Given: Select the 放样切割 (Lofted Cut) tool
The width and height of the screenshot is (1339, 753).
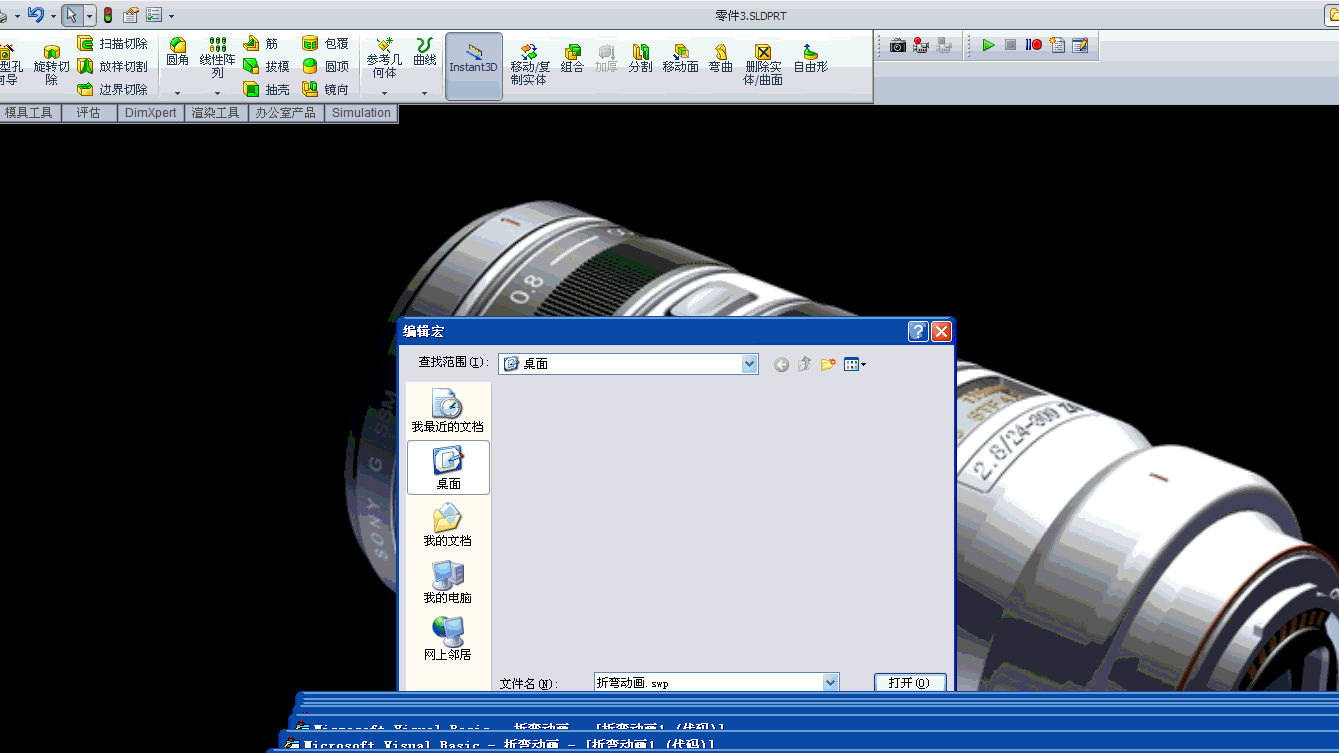Looking at the screenshot, I should (x=112, y=67).
